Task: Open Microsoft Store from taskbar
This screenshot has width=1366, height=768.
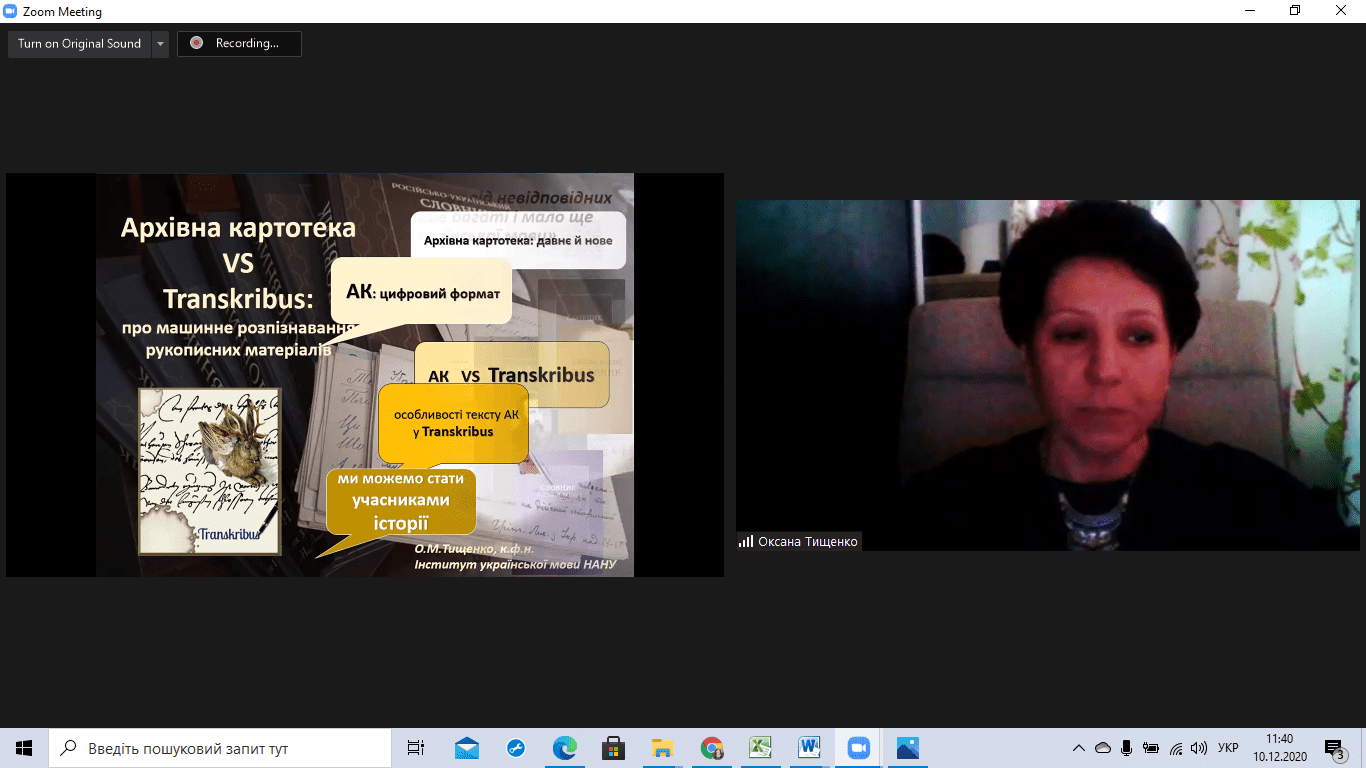Action: 614,748
